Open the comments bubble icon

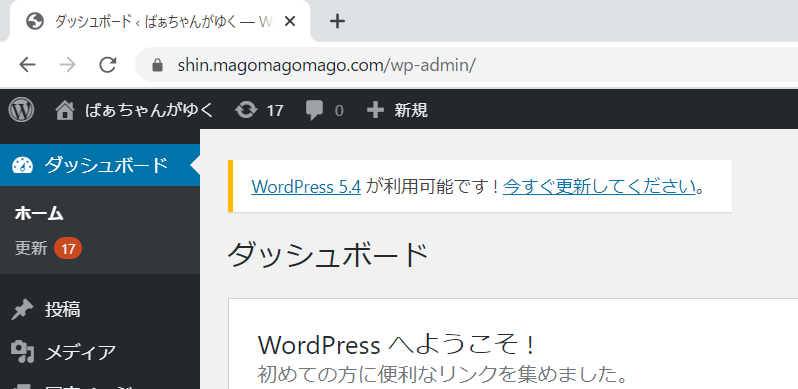click(314, 110)
